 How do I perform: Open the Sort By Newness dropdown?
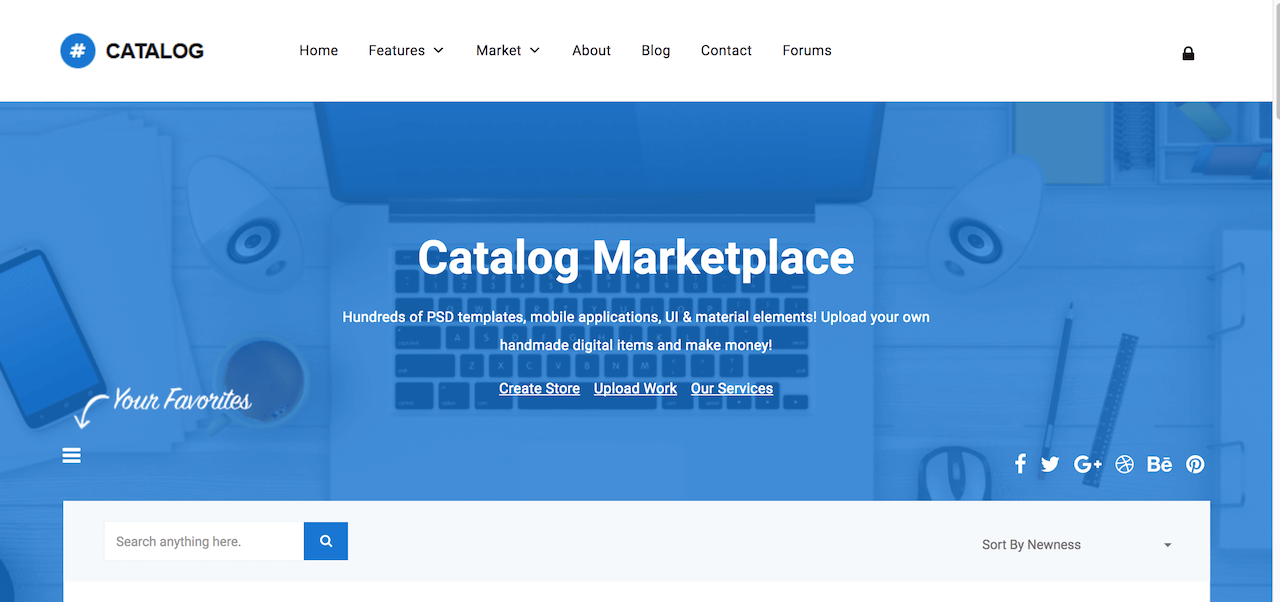(1076, 545)
